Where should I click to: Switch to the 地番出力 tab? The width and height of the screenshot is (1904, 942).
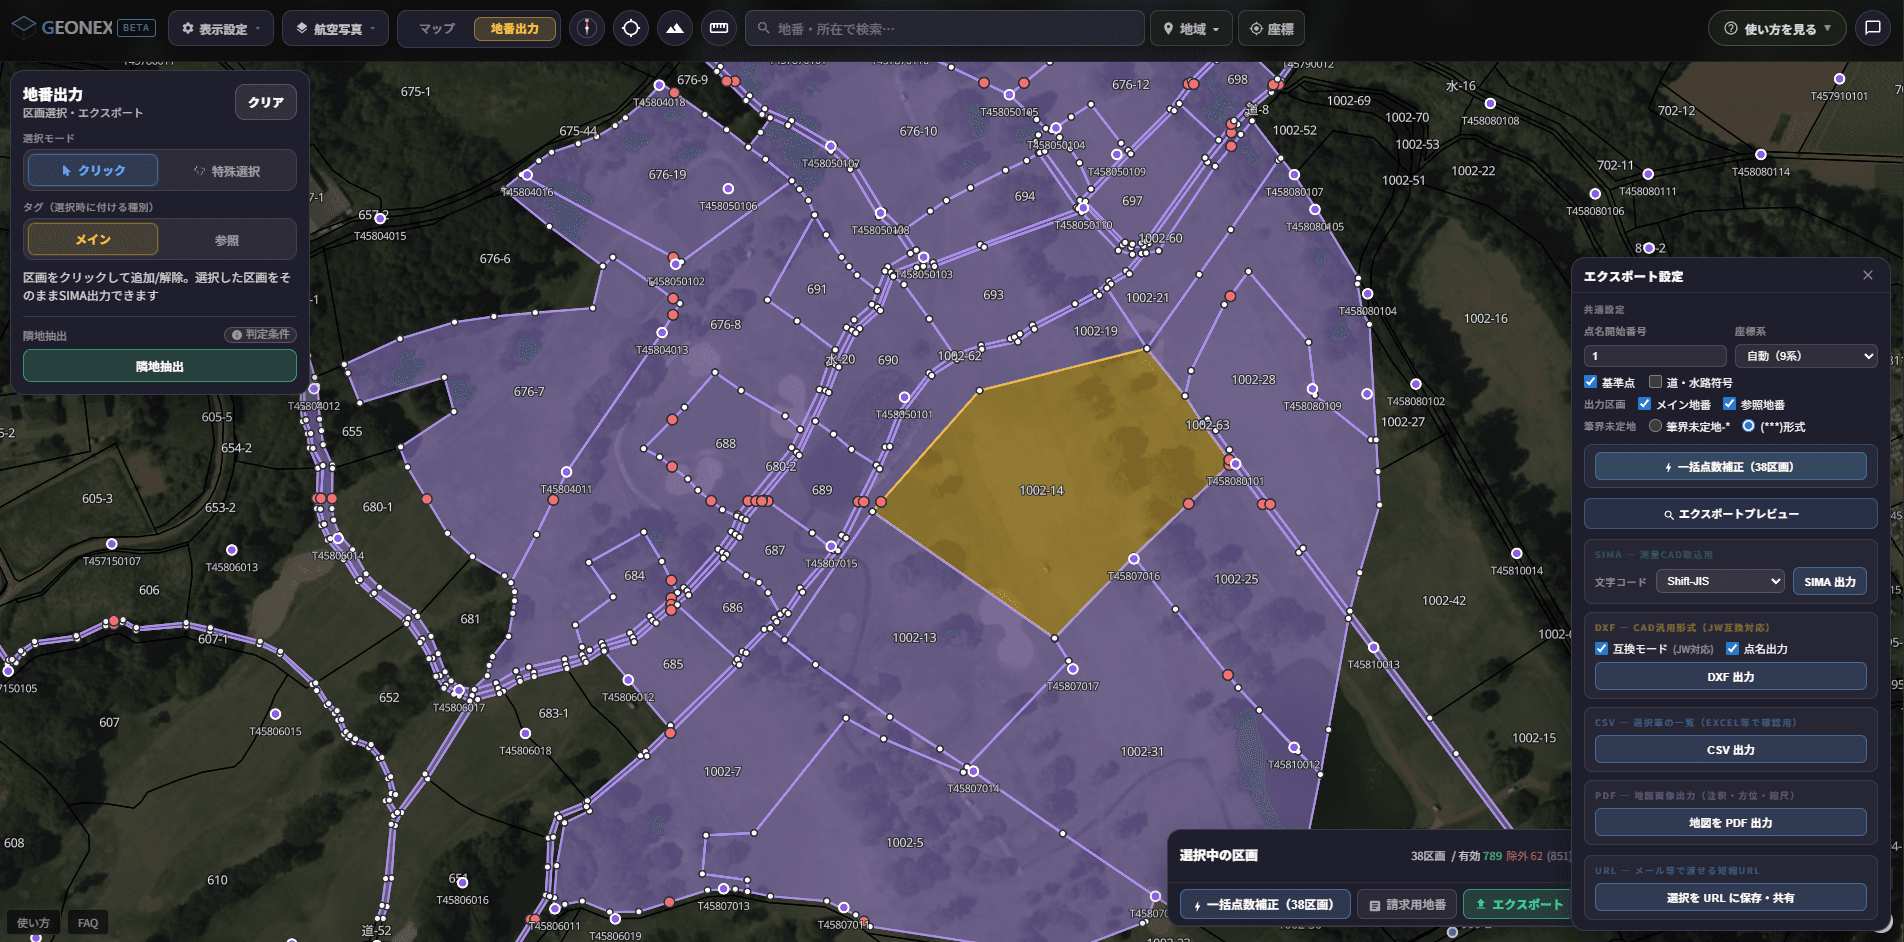point(515,29)
